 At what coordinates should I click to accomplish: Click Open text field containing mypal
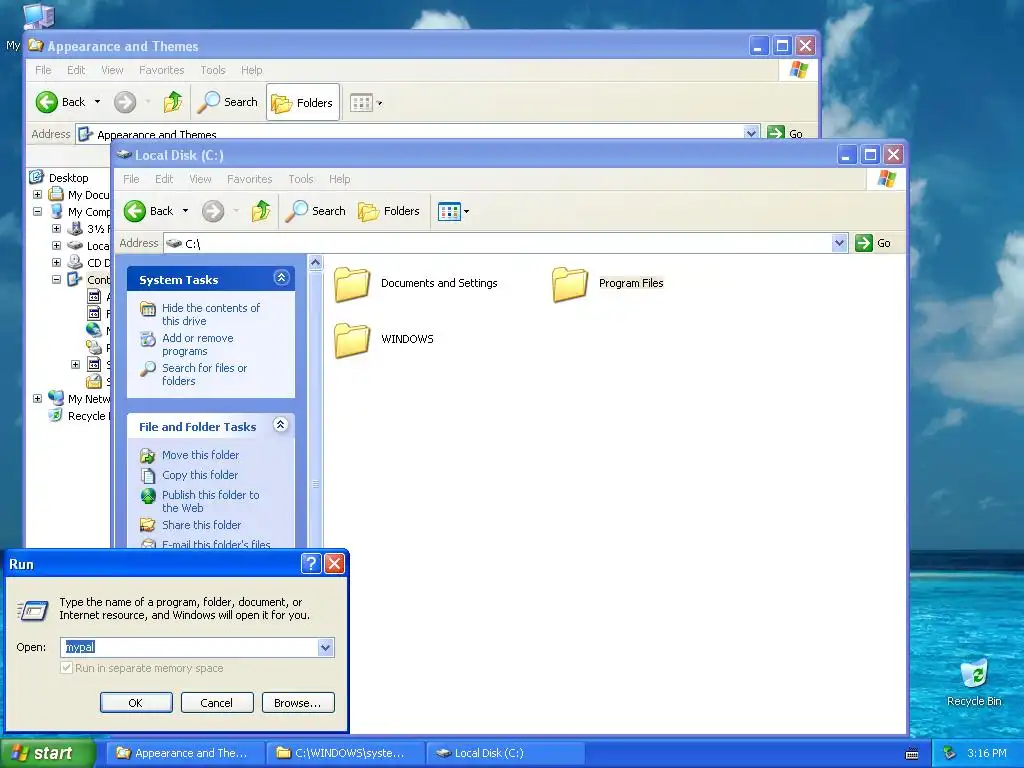[x=189, y=647]
